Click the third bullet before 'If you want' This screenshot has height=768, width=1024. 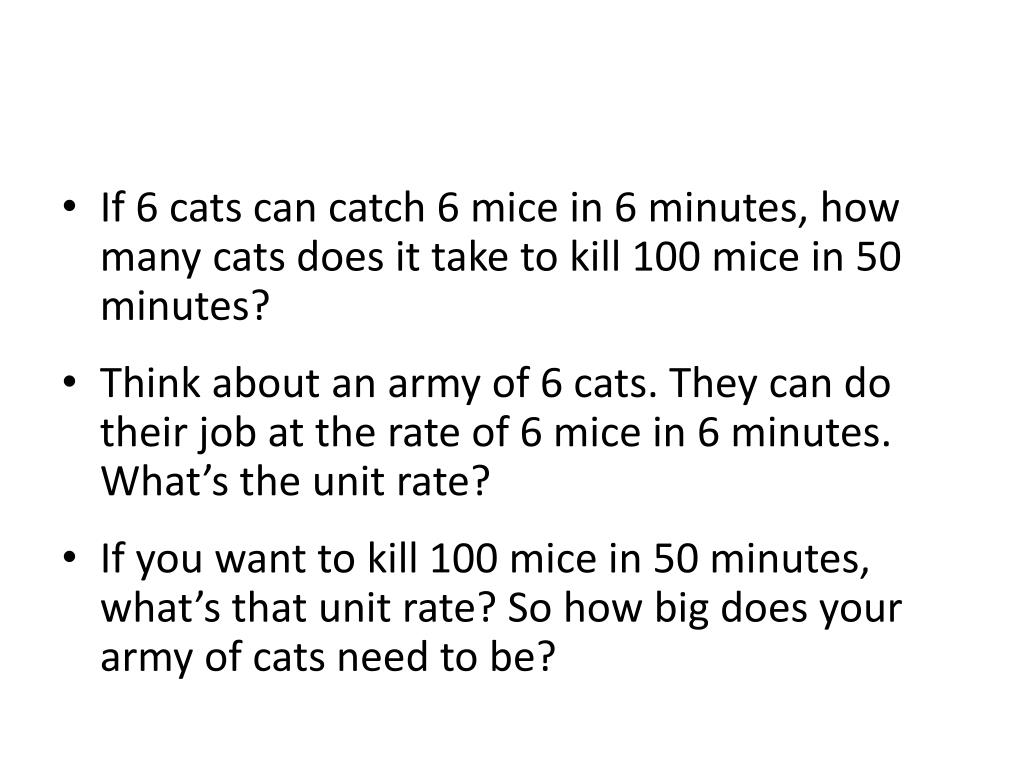[70, 558]
